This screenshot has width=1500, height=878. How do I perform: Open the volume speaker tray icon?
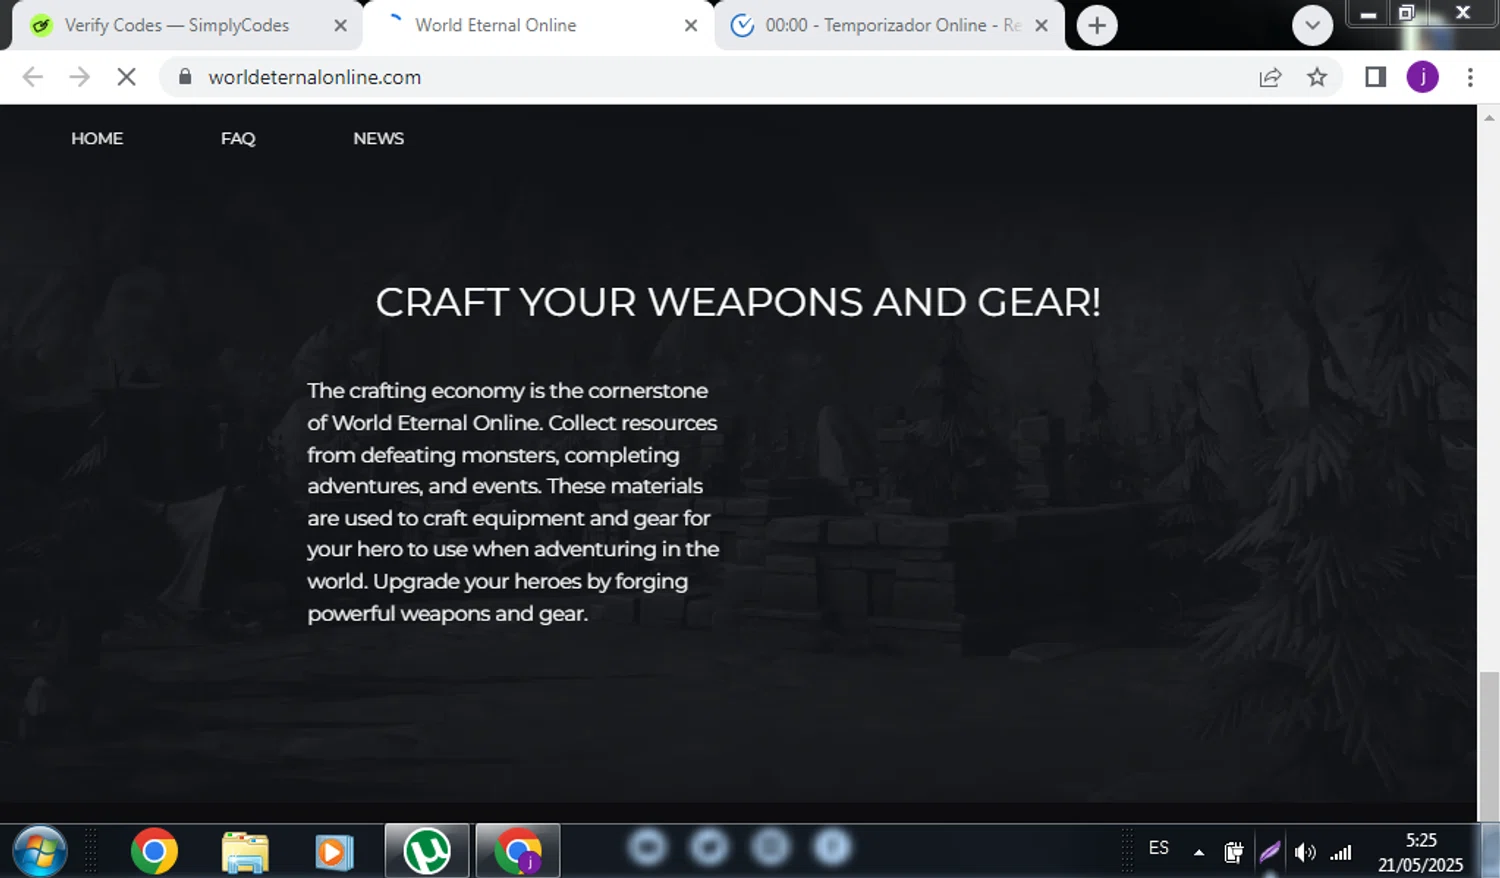(x=1305, y=852)
